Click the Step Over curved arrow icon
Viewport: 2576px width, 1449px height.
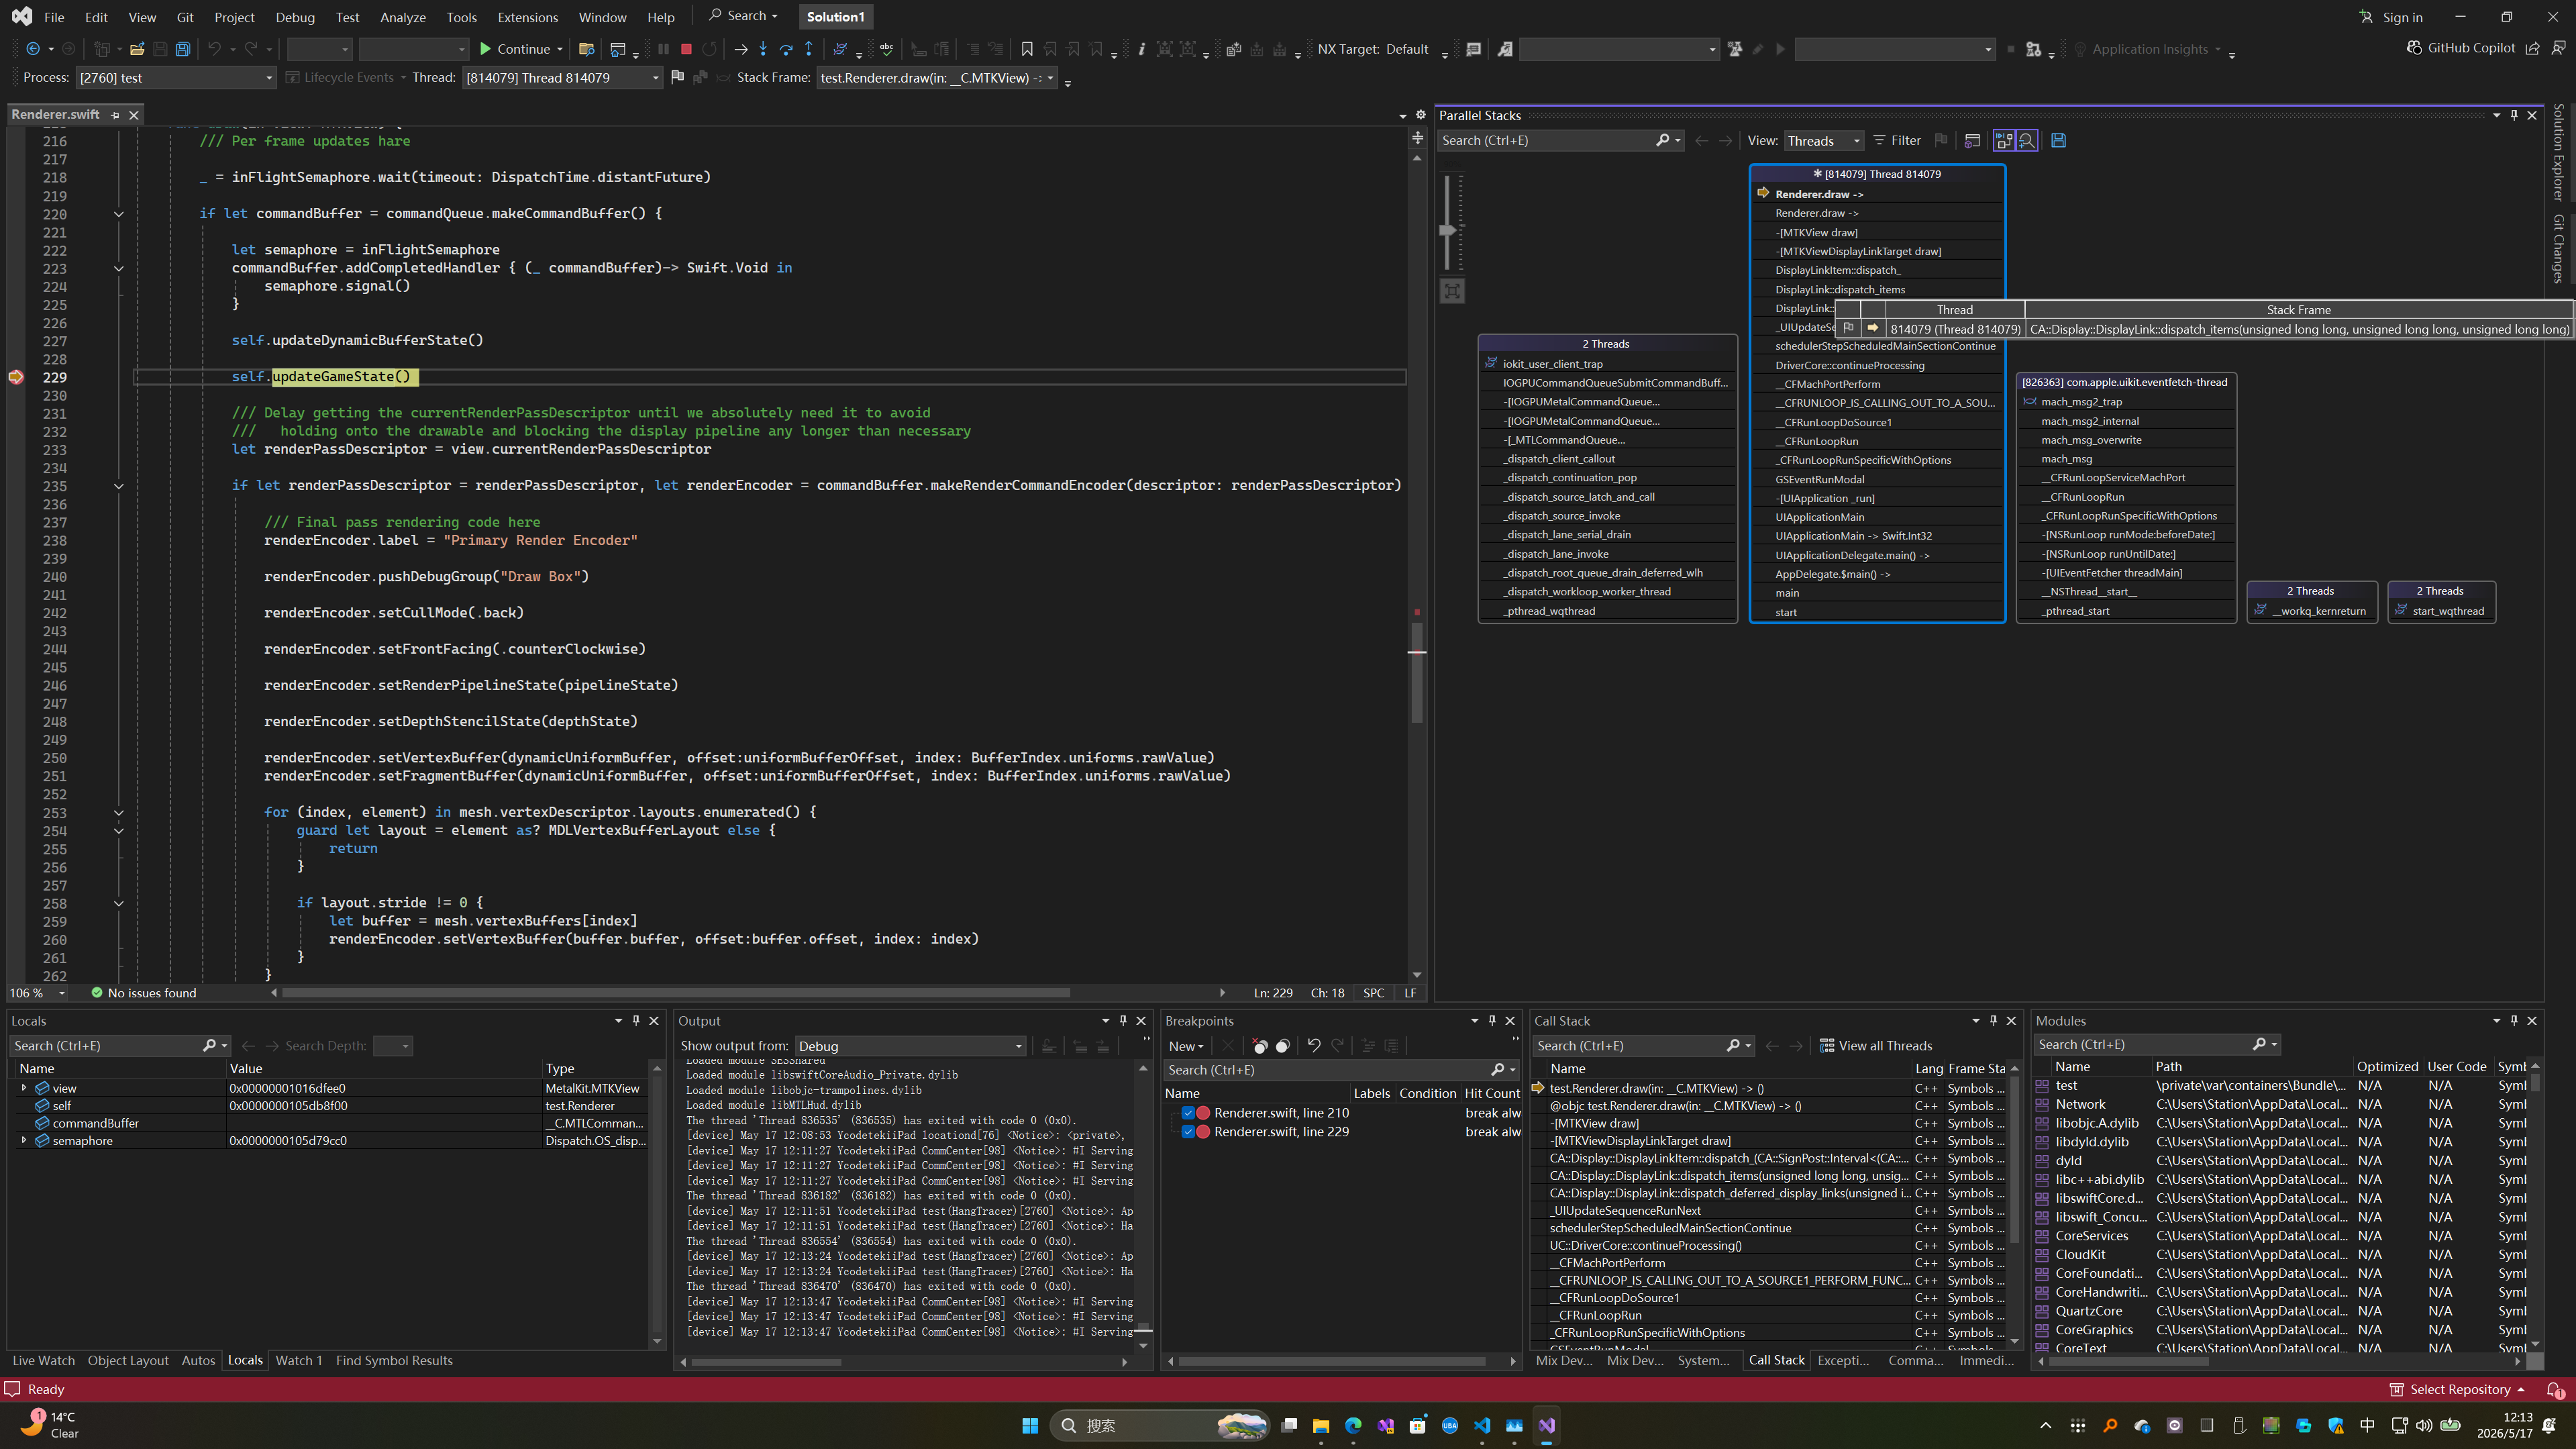click(x=786, y=49)
